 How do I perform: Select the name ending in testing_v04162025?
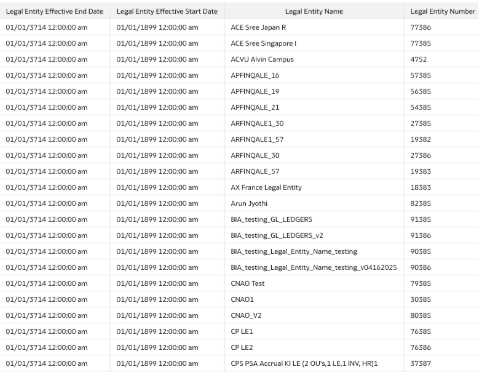pyautogui.click(x=314, y=267)
